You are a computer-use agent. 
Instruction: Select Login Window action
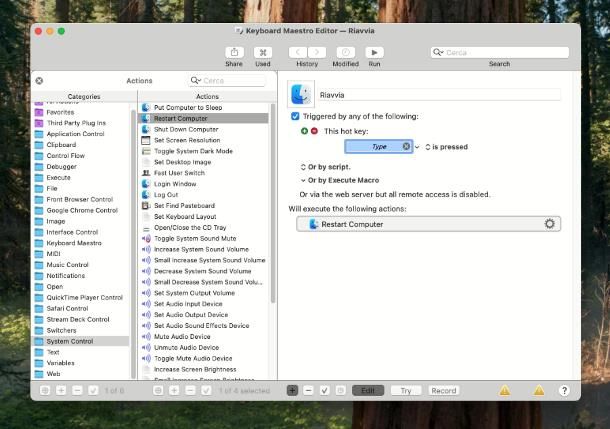pos(203,184)
